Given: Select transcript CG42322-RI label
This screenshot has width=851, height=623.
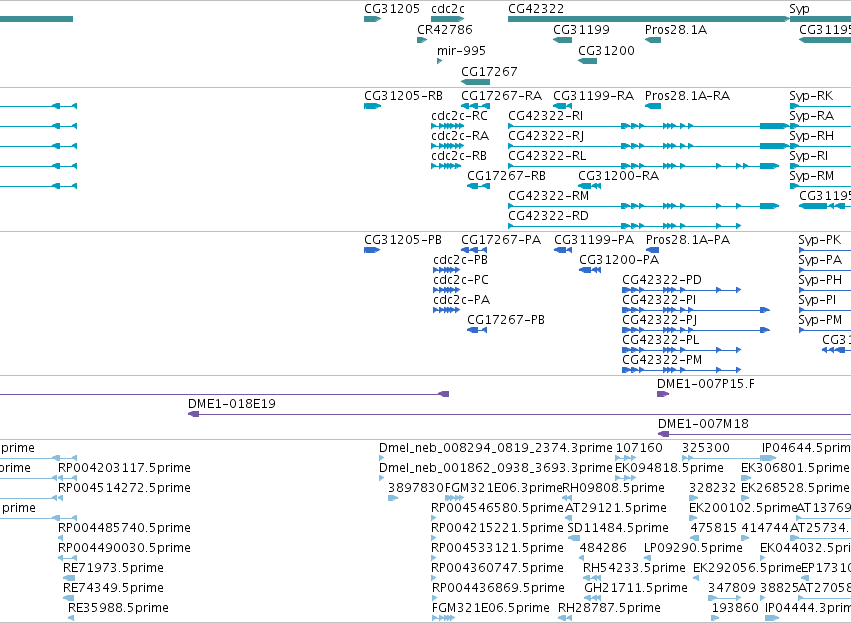Looking at the screenshot, I should point(546,116).
